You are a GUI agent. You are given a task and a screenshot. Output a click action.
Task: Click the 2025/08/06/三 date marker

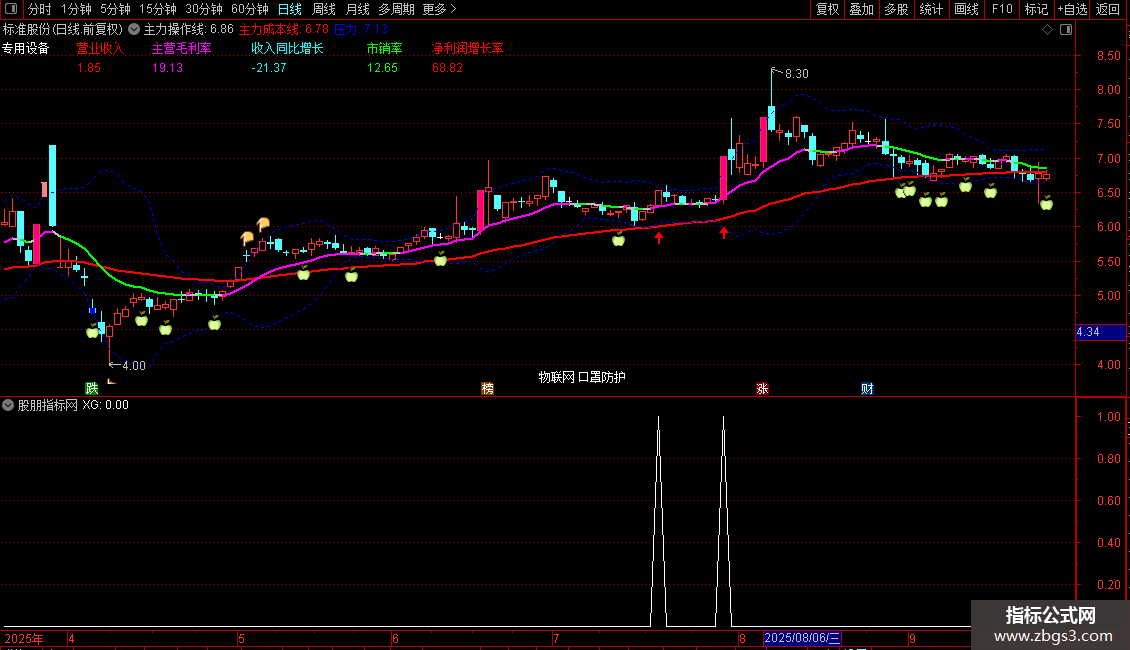(x=802, y=638)
